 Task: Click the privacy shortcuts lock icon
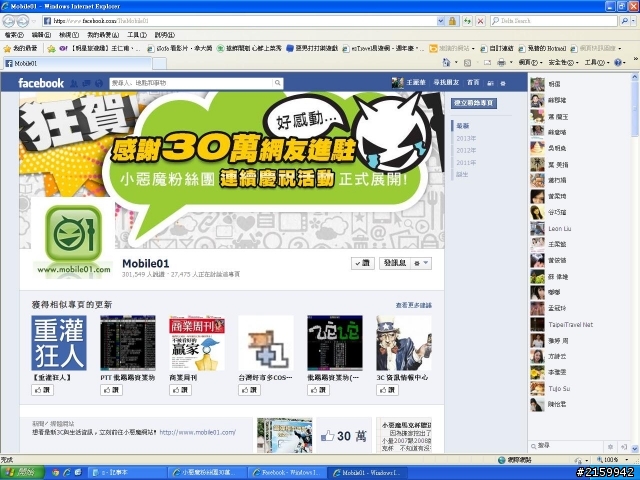(x=490, y=83)
